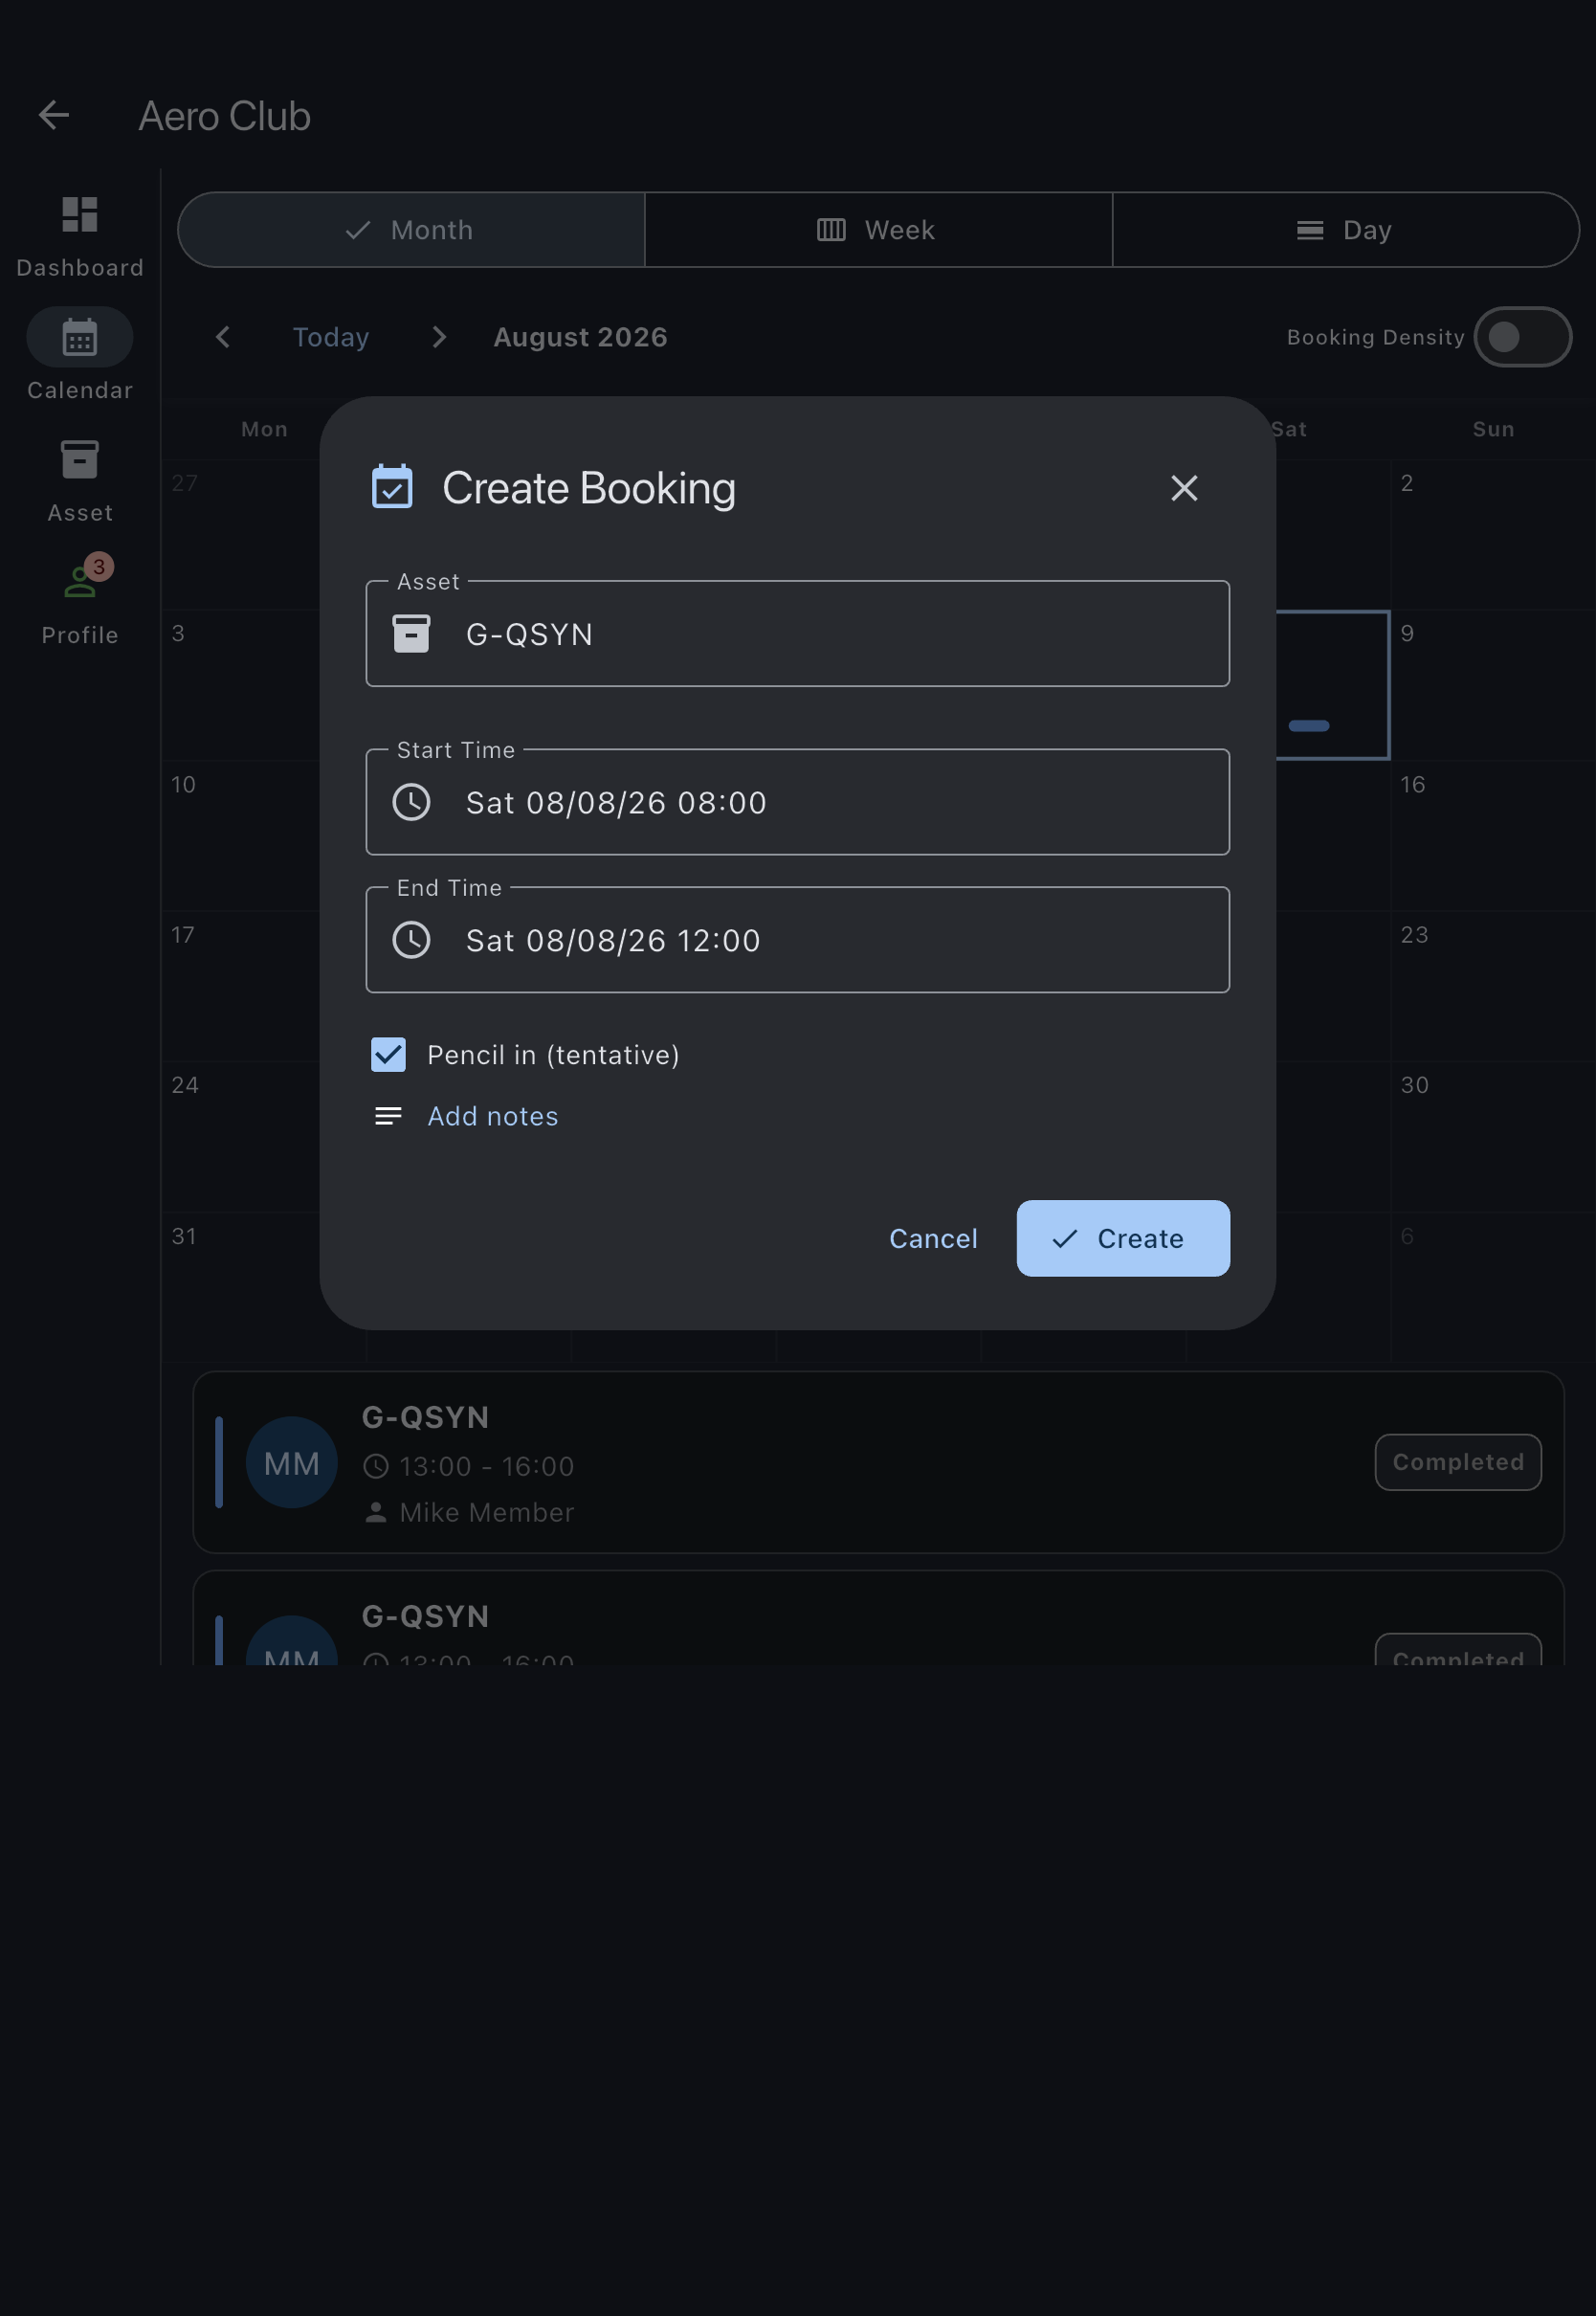Click the Add notes link
The height and width of the screenshot is (2316, 1596).
(x=493, y=1116)
